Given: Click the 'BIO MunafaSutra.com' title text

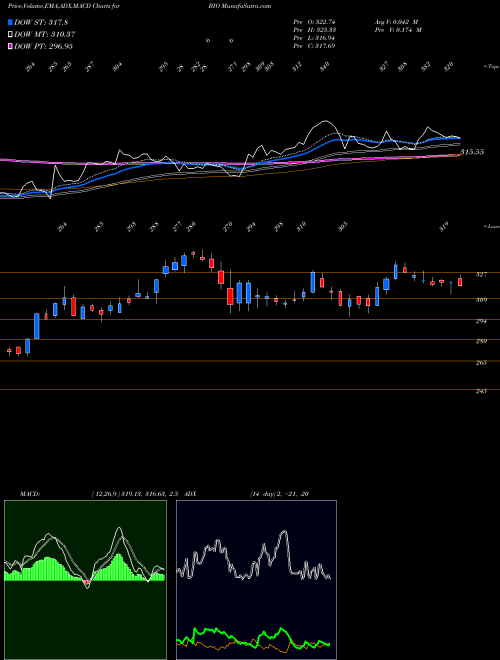Looking at the screenshot, I should (239, 6).
